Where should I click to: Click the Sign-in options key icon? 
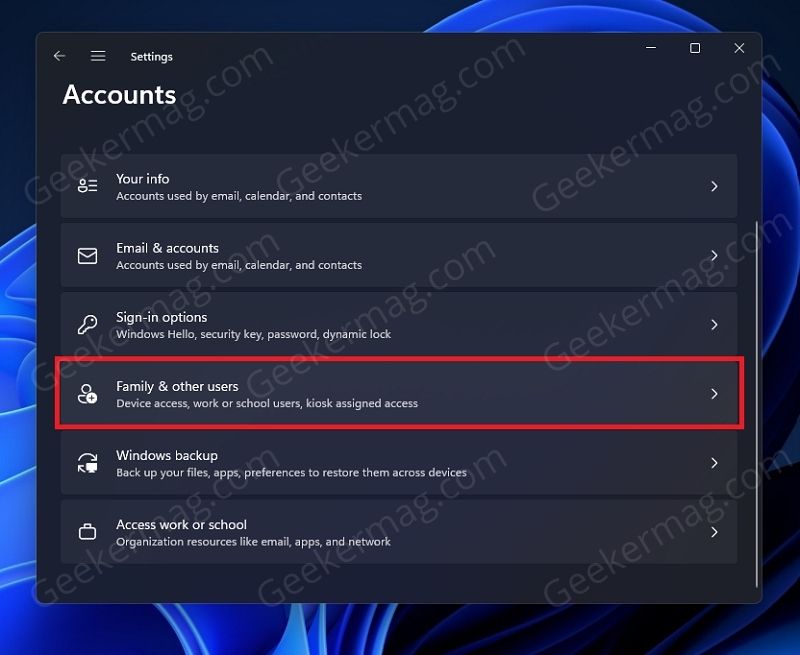click(87, 324)
